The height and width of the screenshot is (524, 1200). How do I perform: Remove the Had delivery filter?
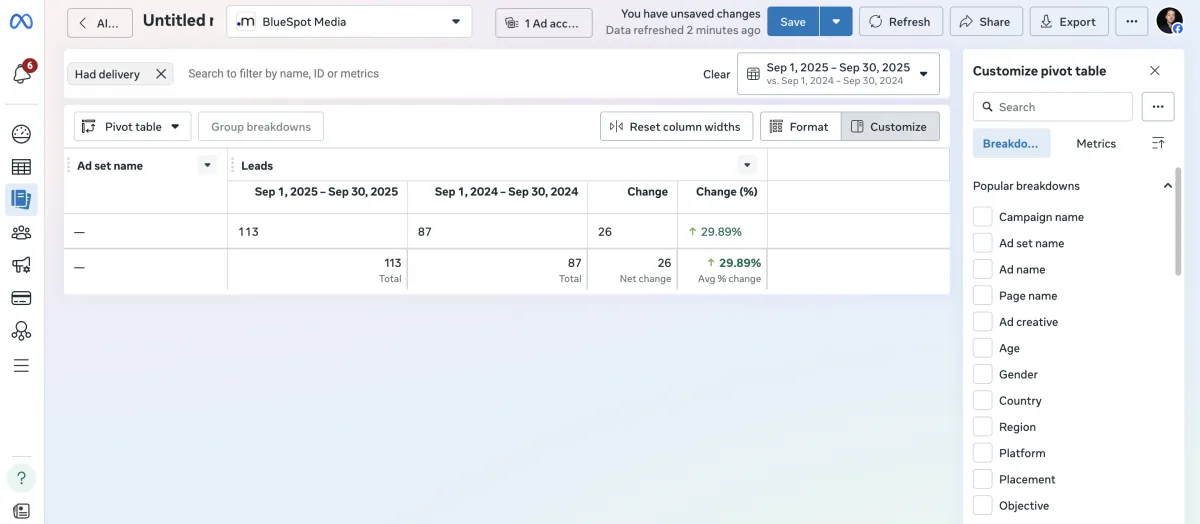point(161,74)
